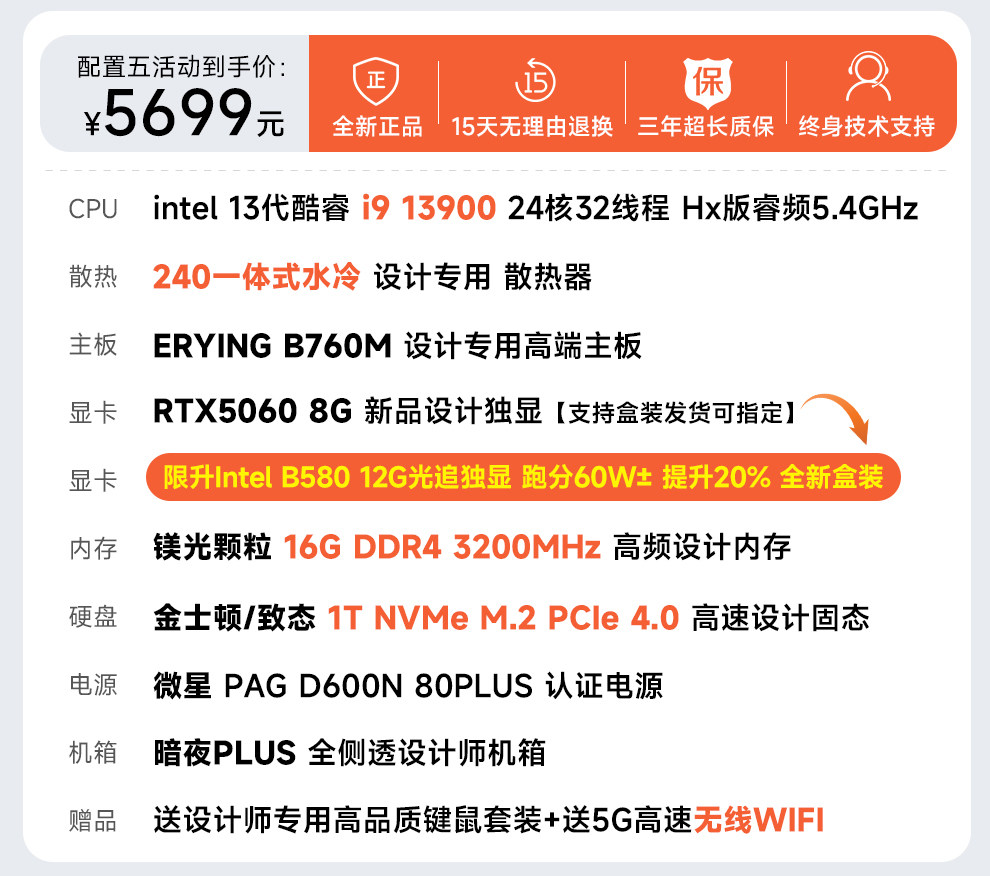Click the 微星 PAG D600N power supply row
Screen dimensions: 990x876
[x=408, y=686]
